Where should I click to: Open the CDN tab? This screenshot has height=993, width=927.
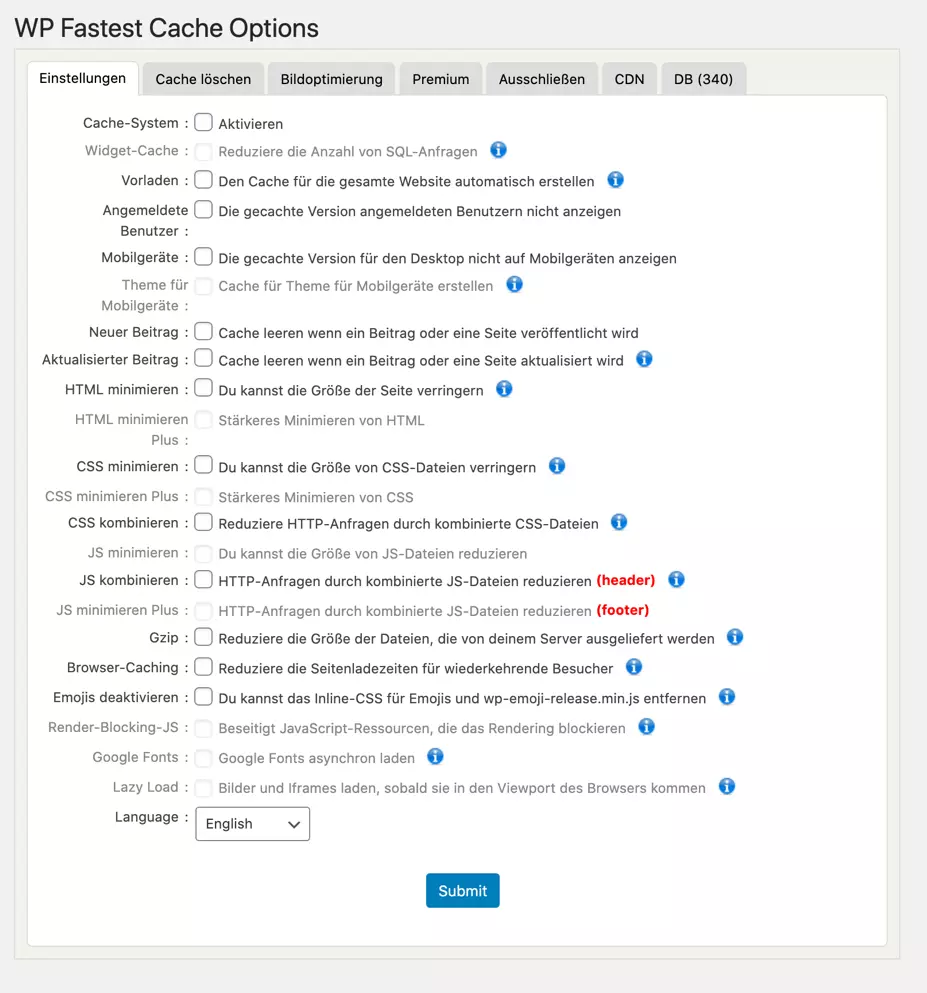pyautogui.click(x=629, y=79)
